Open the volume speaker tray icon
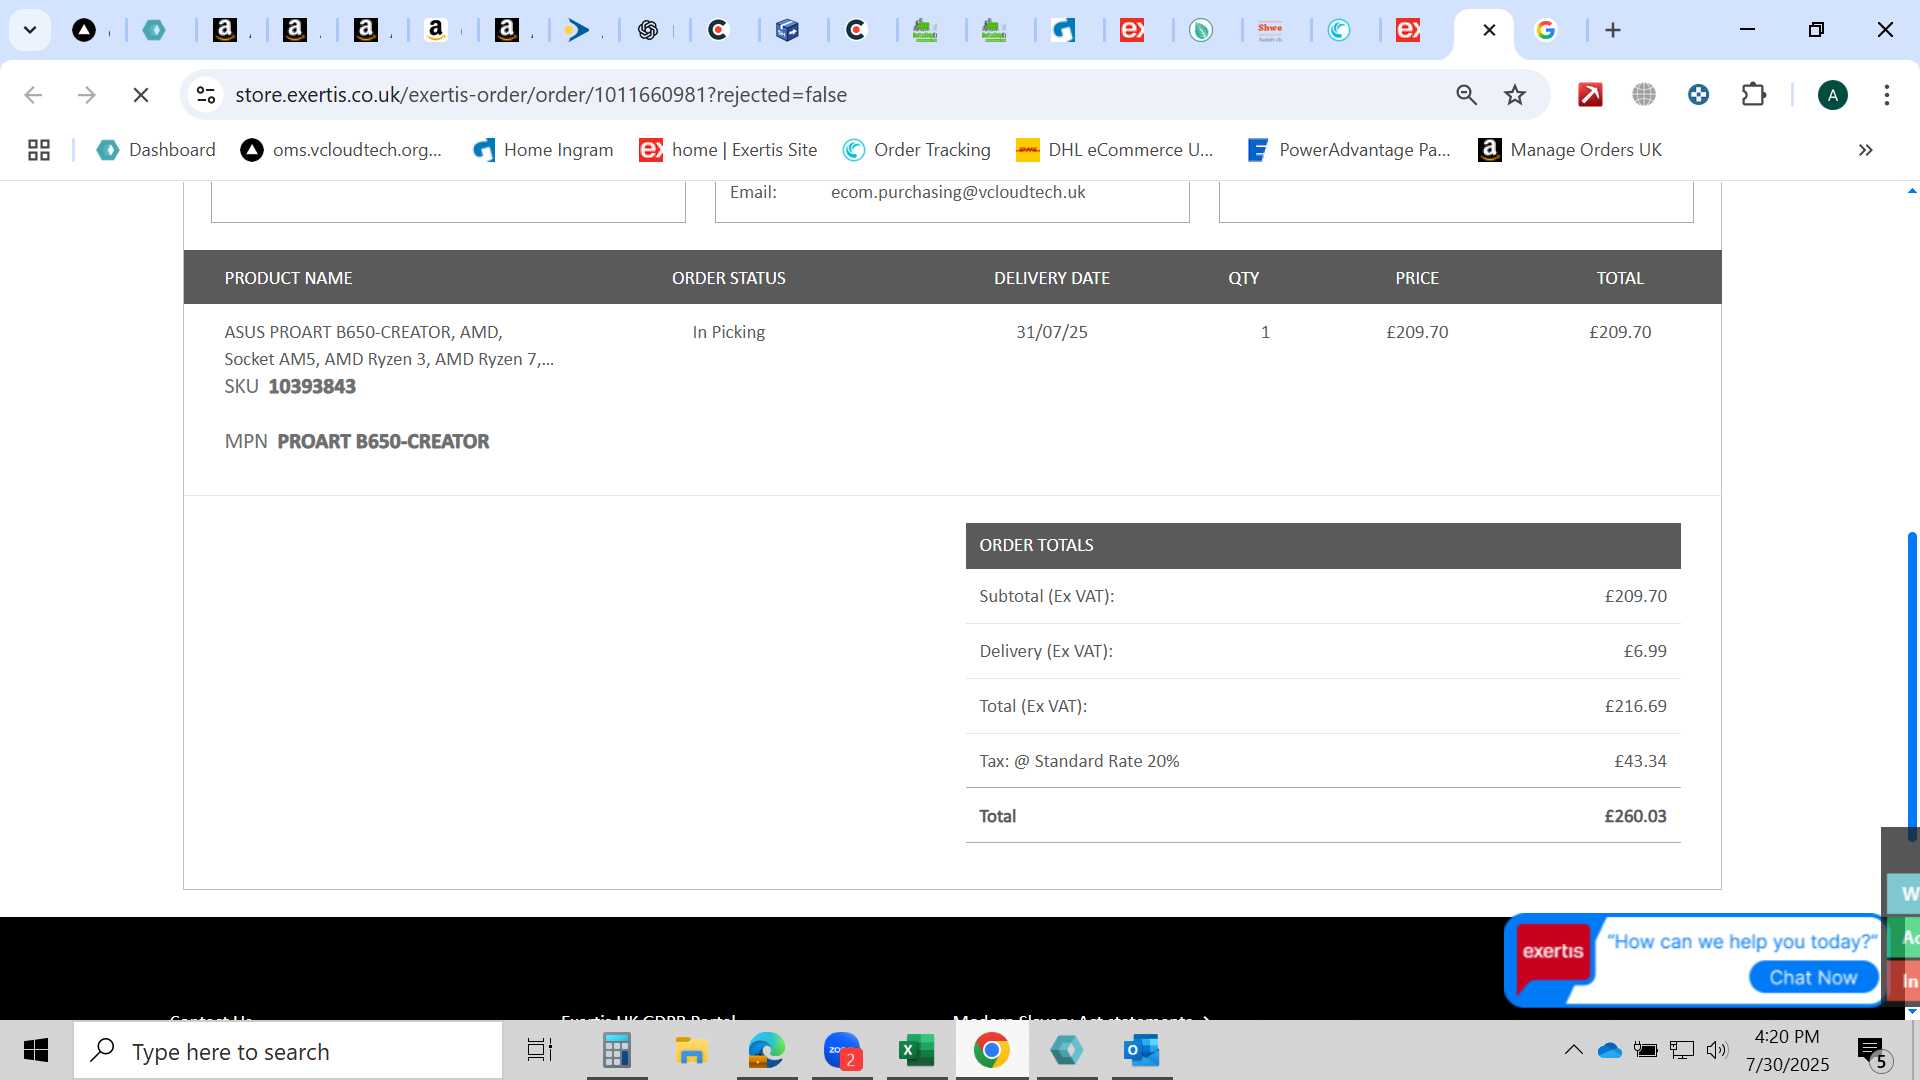Viewport: 1920px width, 1080px height. [x=1717, y=1050]
